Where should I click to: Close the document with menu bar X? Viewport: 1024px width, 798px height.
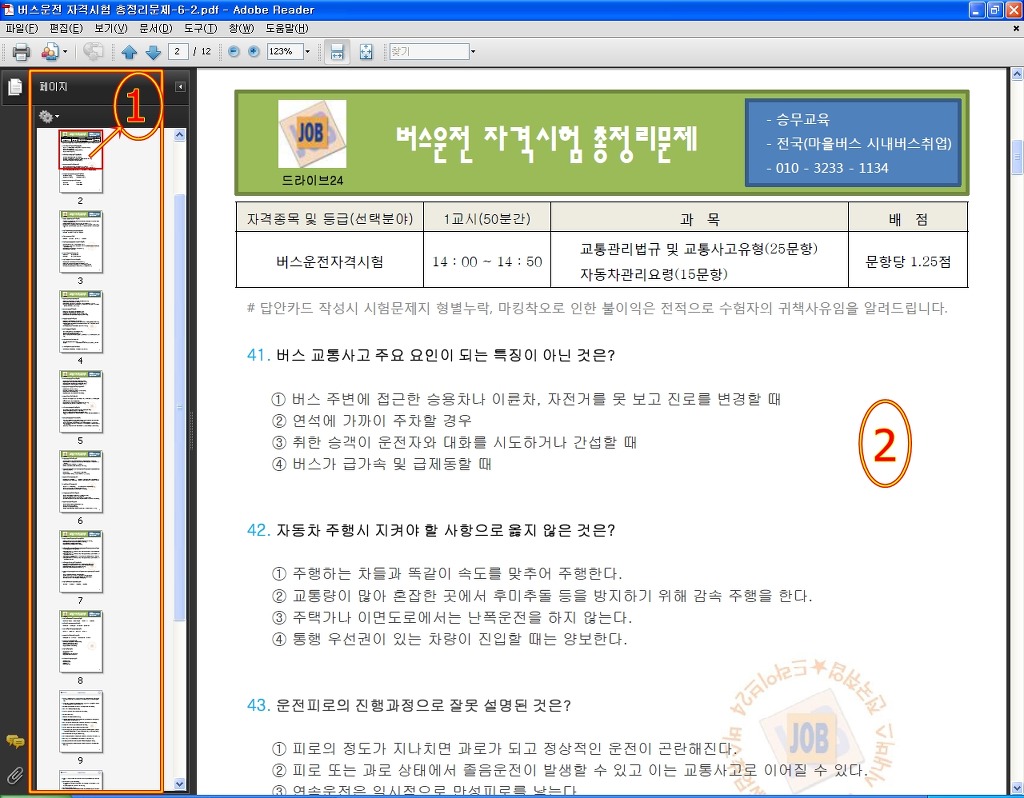tap(1016, 29)
